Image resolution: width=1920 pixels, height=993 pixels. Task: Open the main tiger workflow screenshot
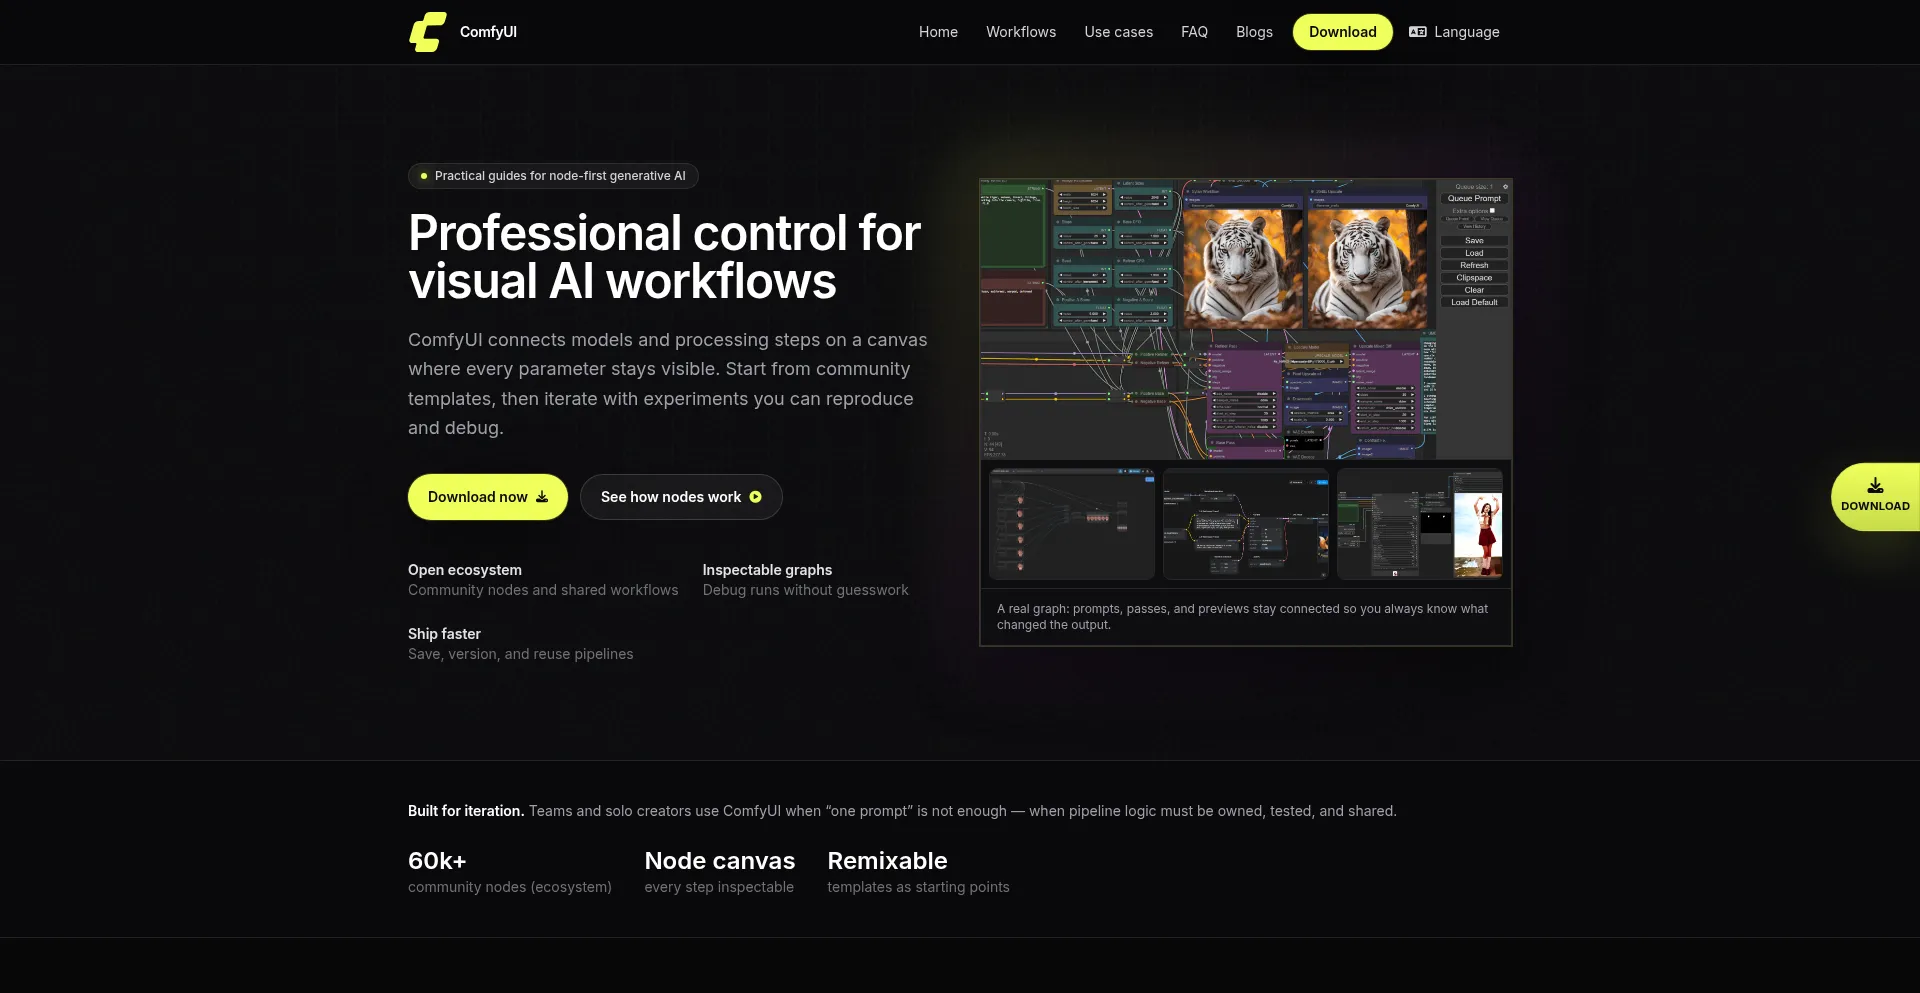[1246, 319]
